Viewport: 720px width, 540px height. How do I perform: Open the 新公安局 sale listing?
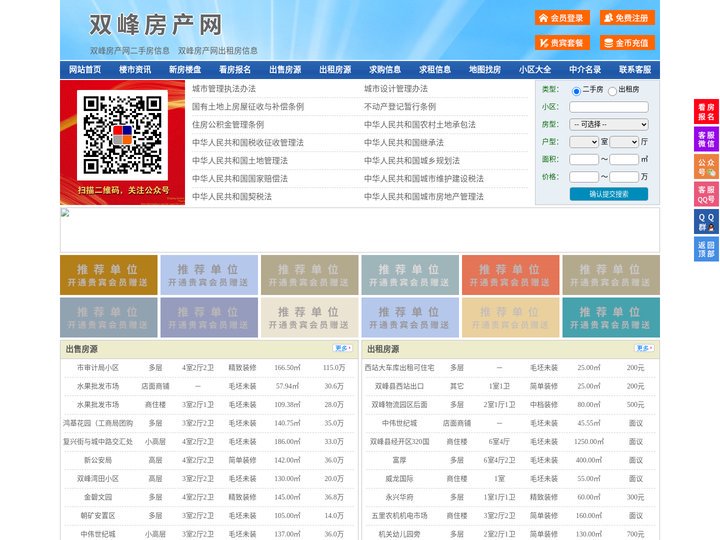98,460
